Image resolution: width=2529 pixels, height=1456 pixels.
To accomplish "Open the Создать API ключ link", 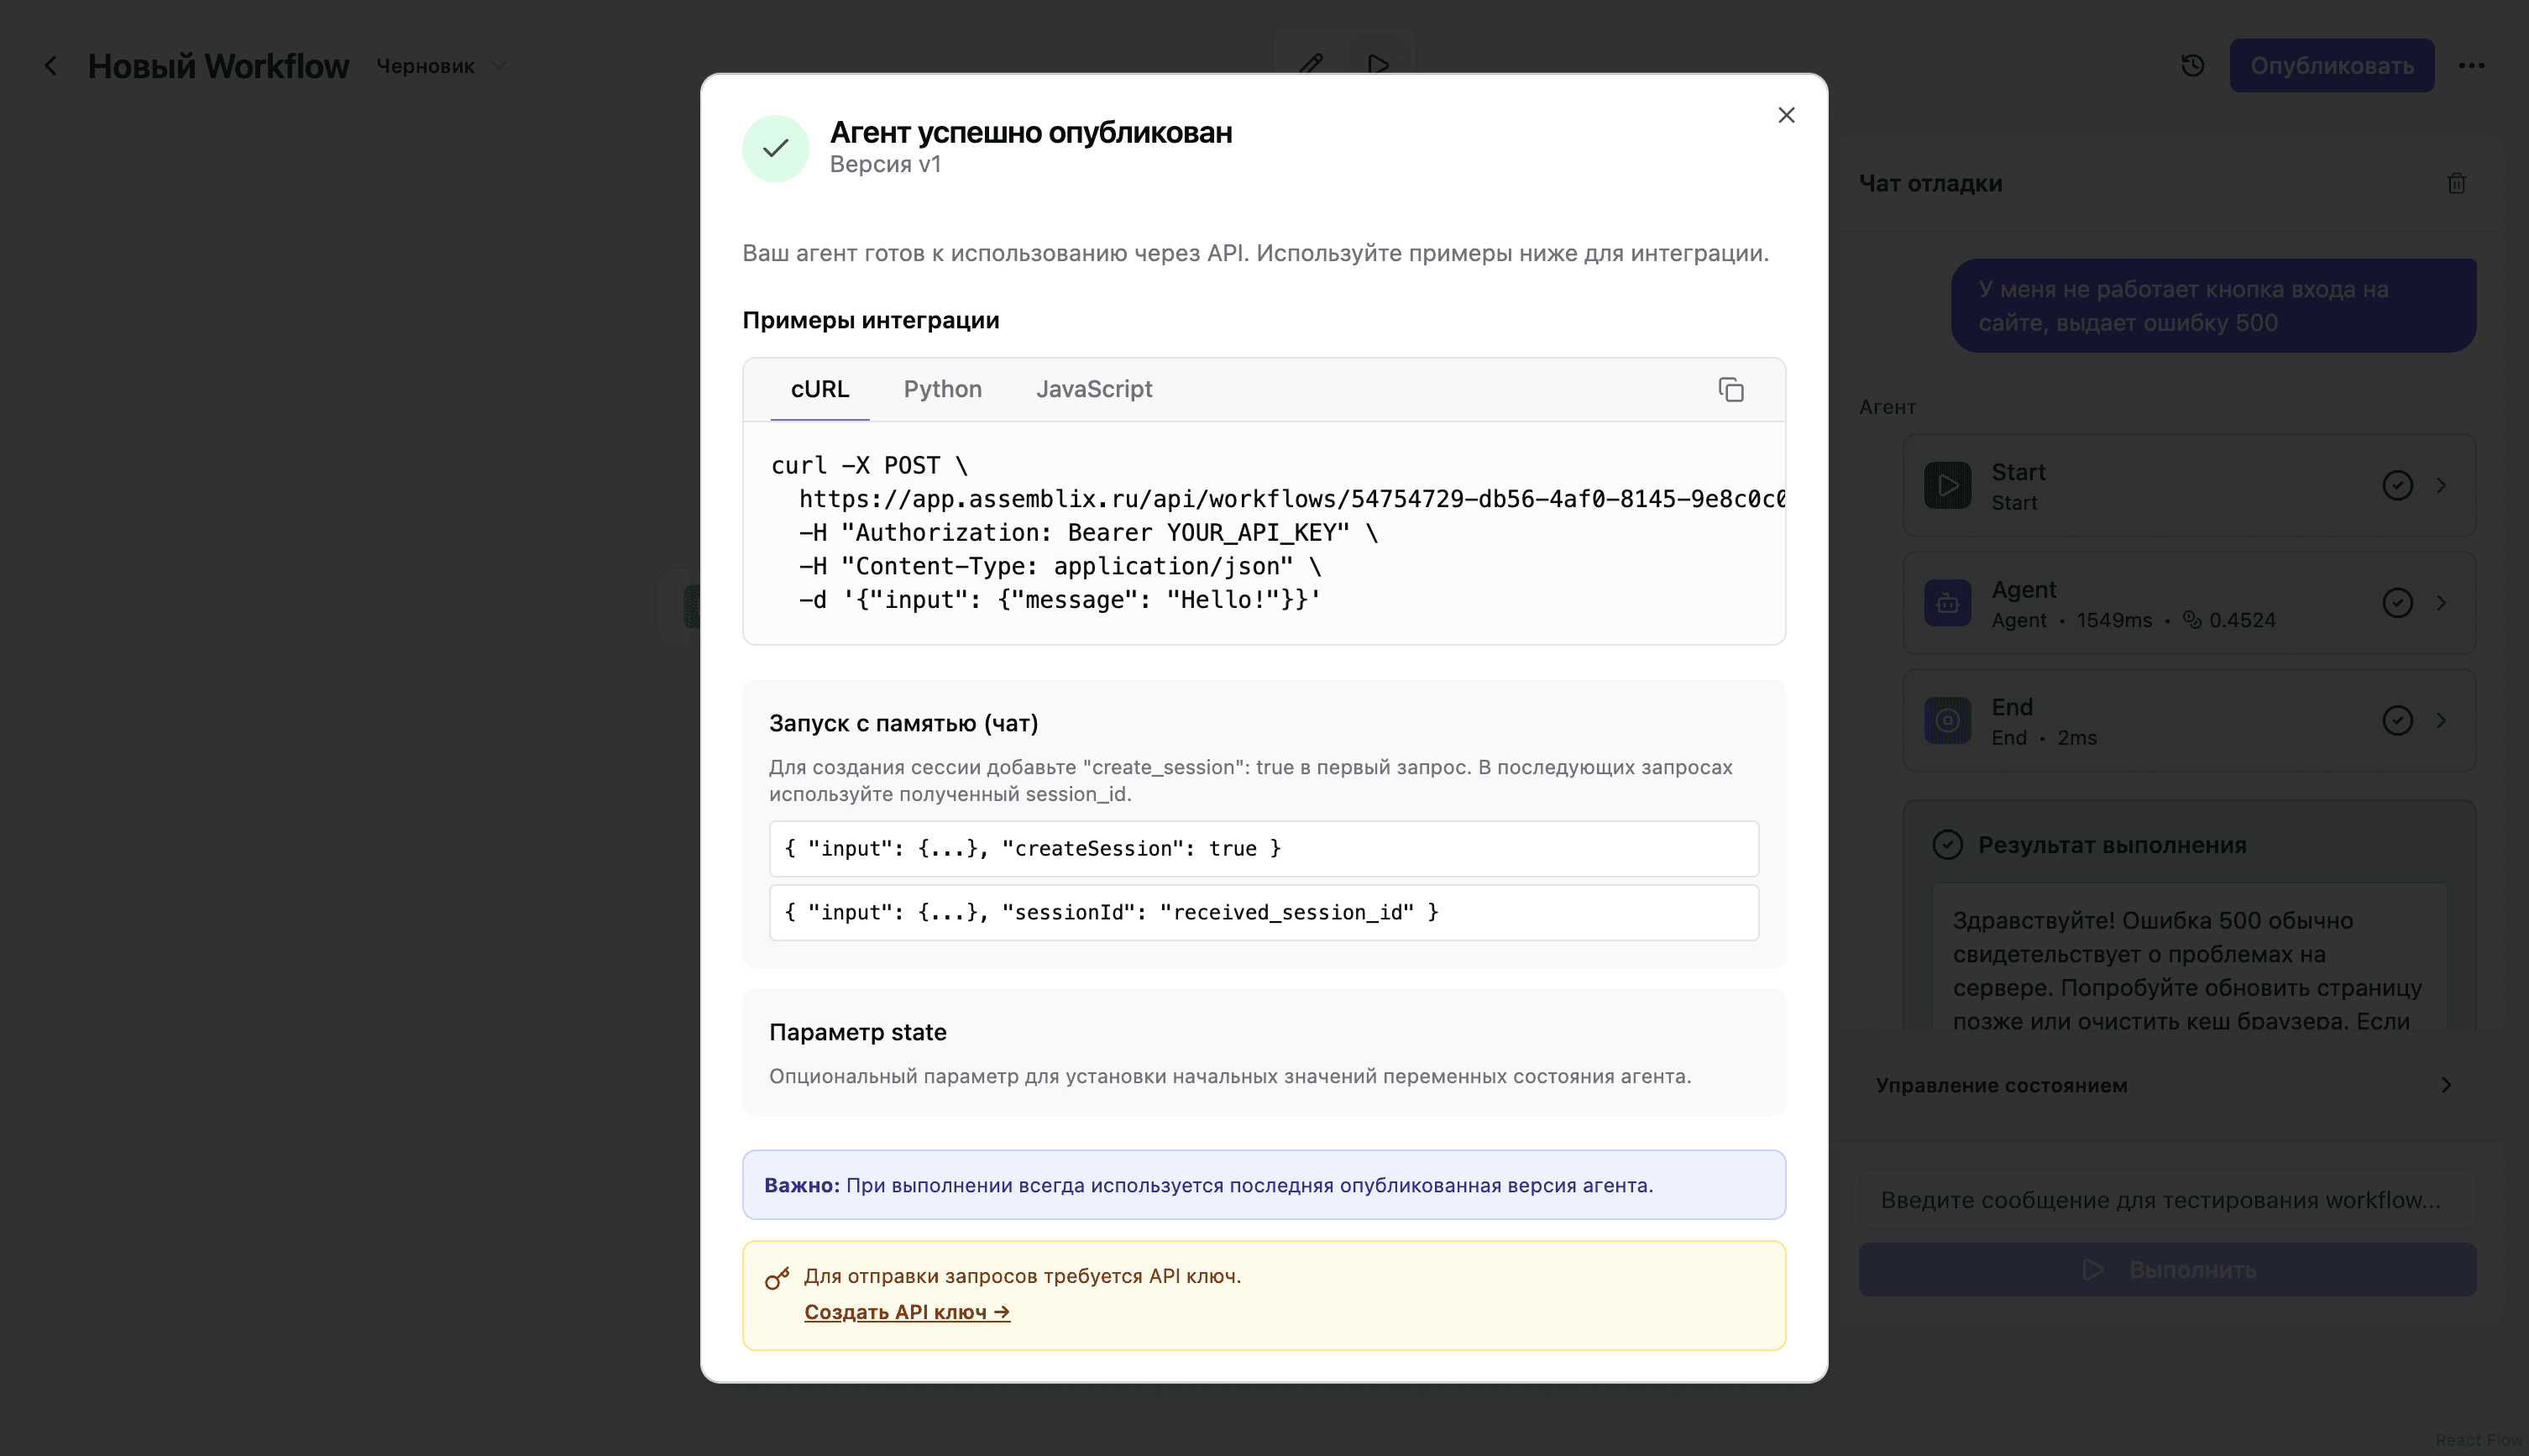I will (906, 1311).
